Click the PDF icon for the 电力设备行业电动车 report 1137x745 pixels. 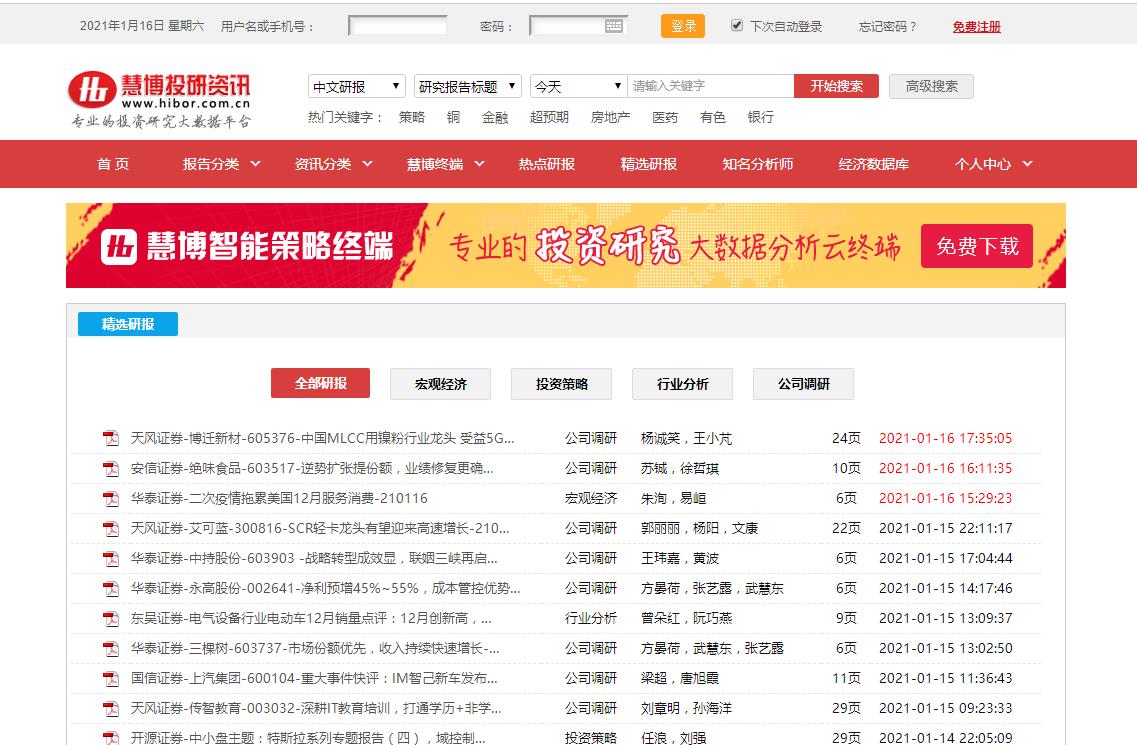tap(110, 617)
